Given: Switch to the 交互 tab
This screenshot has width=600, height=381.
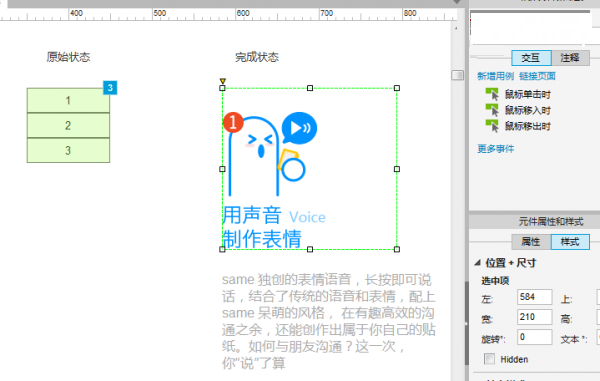Looking at the screenshot, I should click(x=531, y=58).
